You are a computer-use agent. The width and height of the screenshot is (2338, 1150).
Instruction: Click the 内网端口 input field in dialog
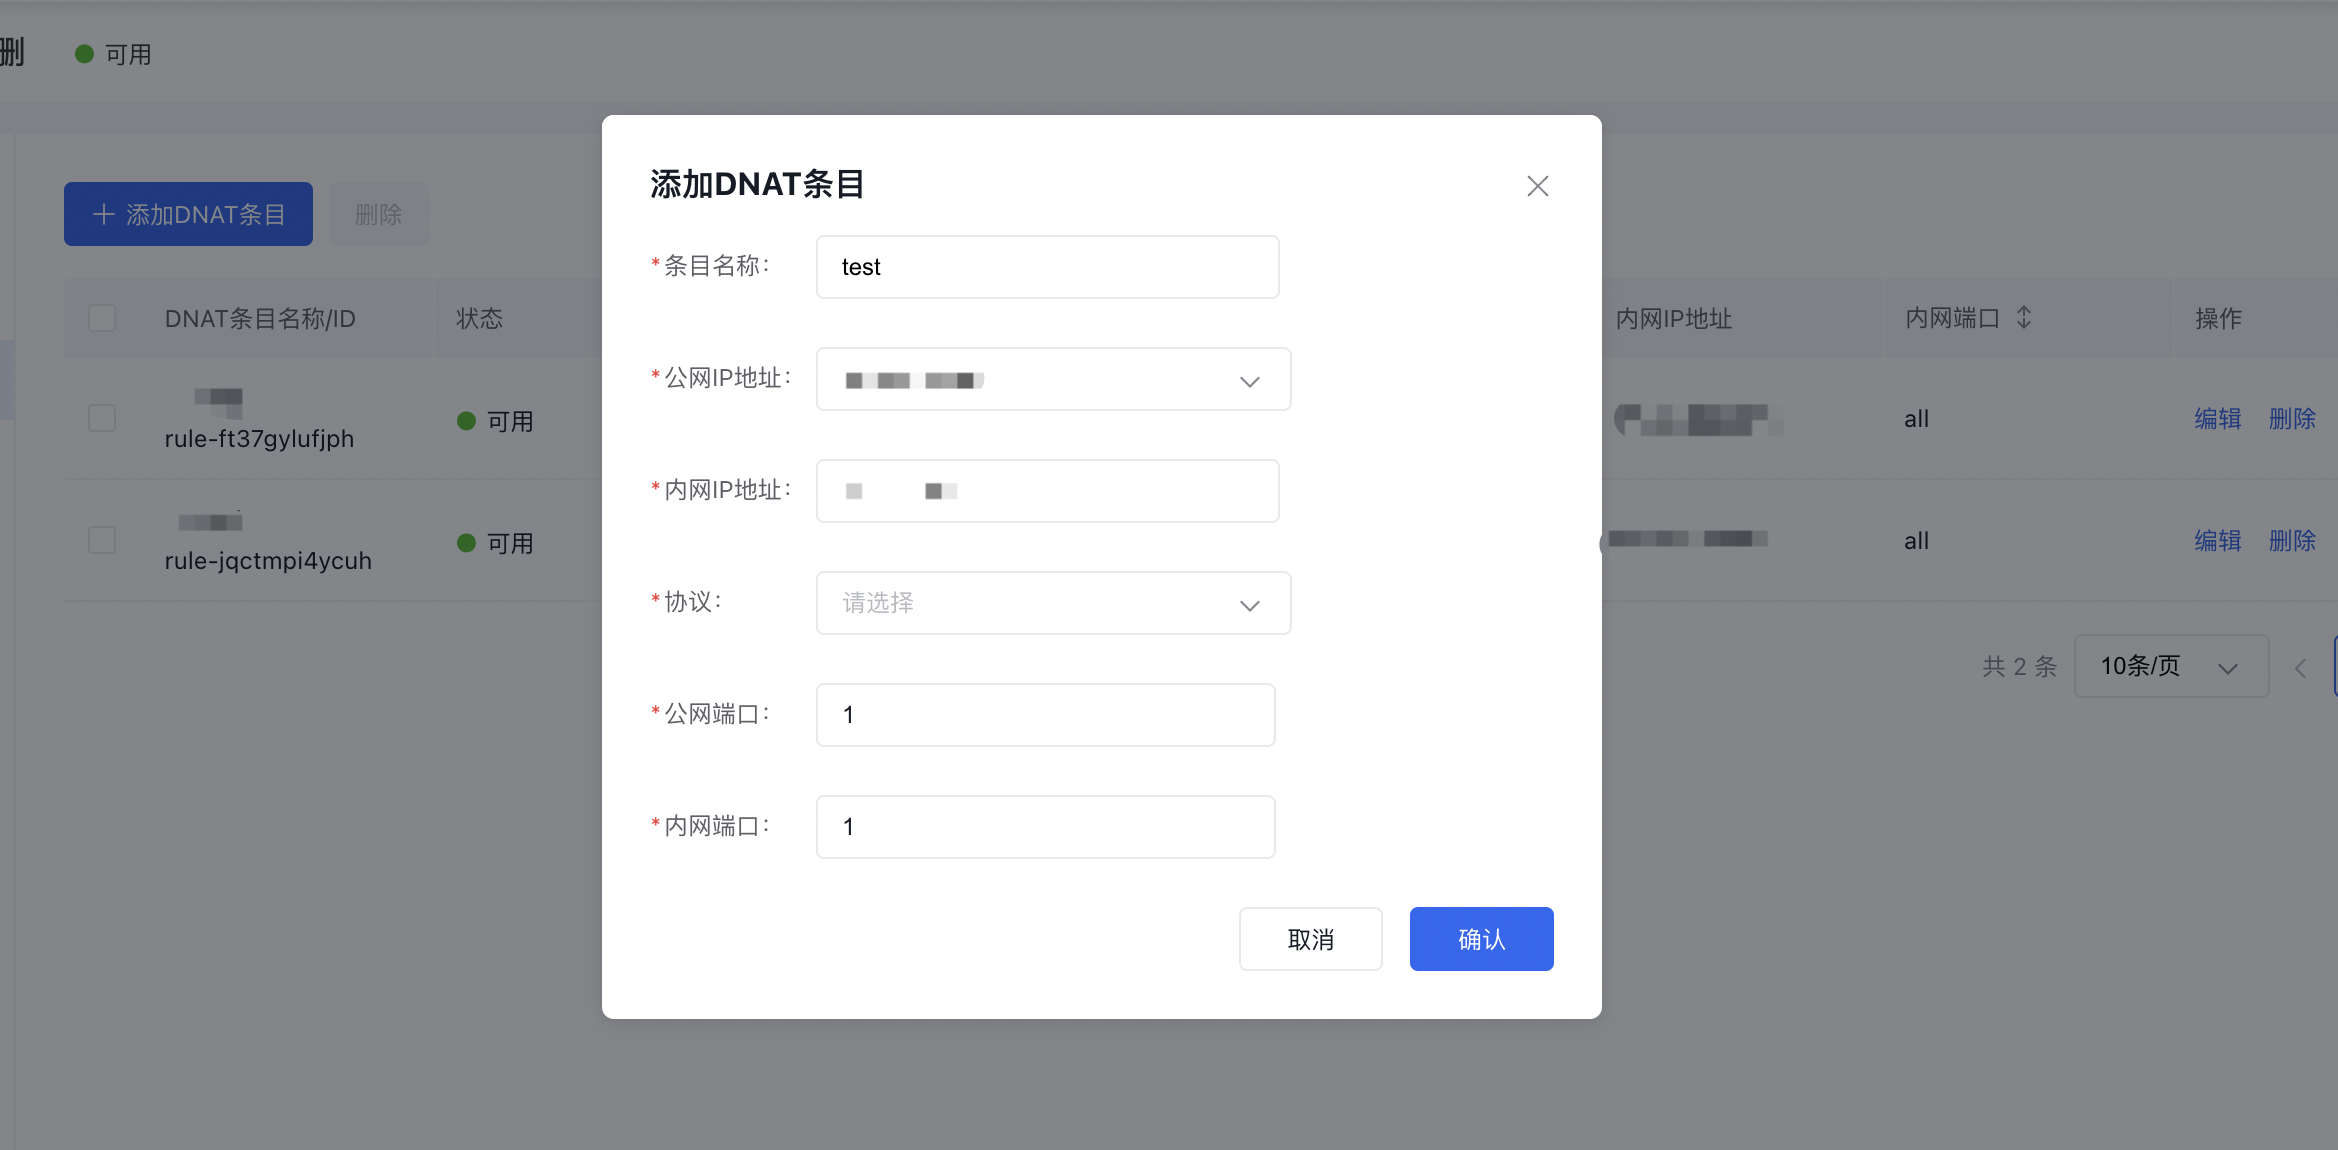click(x=1045, y=827)
